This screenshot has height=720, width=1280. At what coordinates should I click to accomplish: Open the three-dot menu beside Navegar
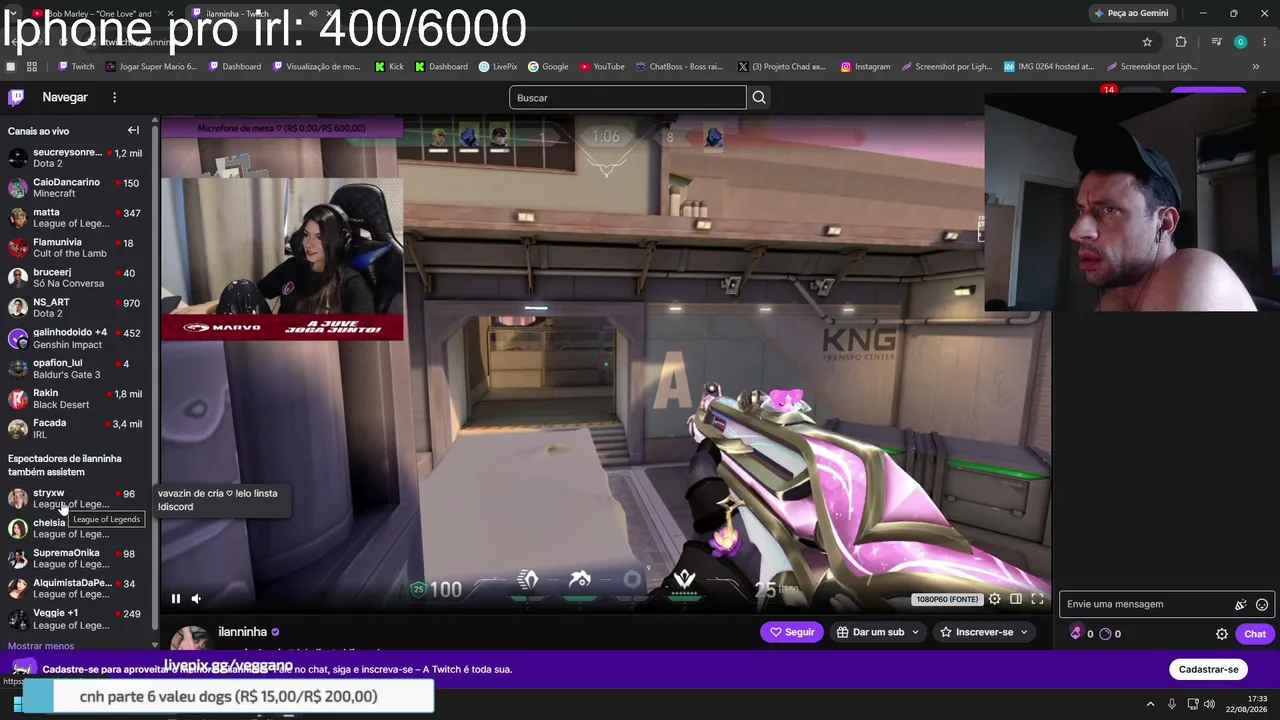coord(114,97)
